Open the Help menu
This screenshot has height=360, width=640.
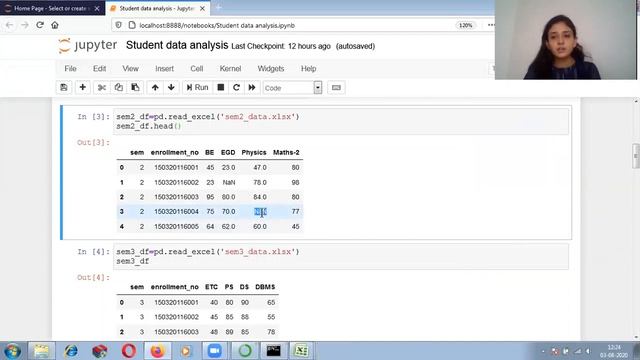coord(309,69)
